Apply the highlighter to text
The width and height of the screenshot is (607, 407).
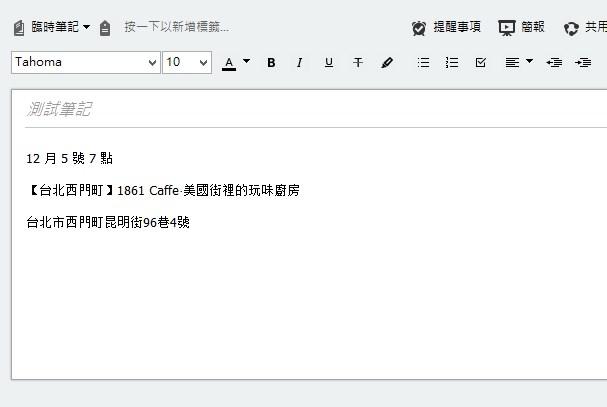click(x=387, y=63)
